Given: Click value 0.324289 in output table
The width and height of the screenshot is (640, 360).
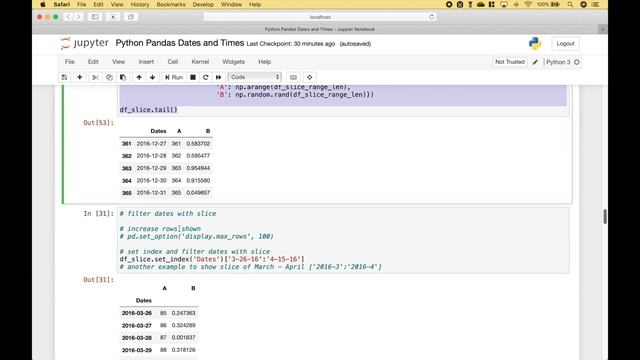Looking at the screenshot, I should (x=184, y=325).
